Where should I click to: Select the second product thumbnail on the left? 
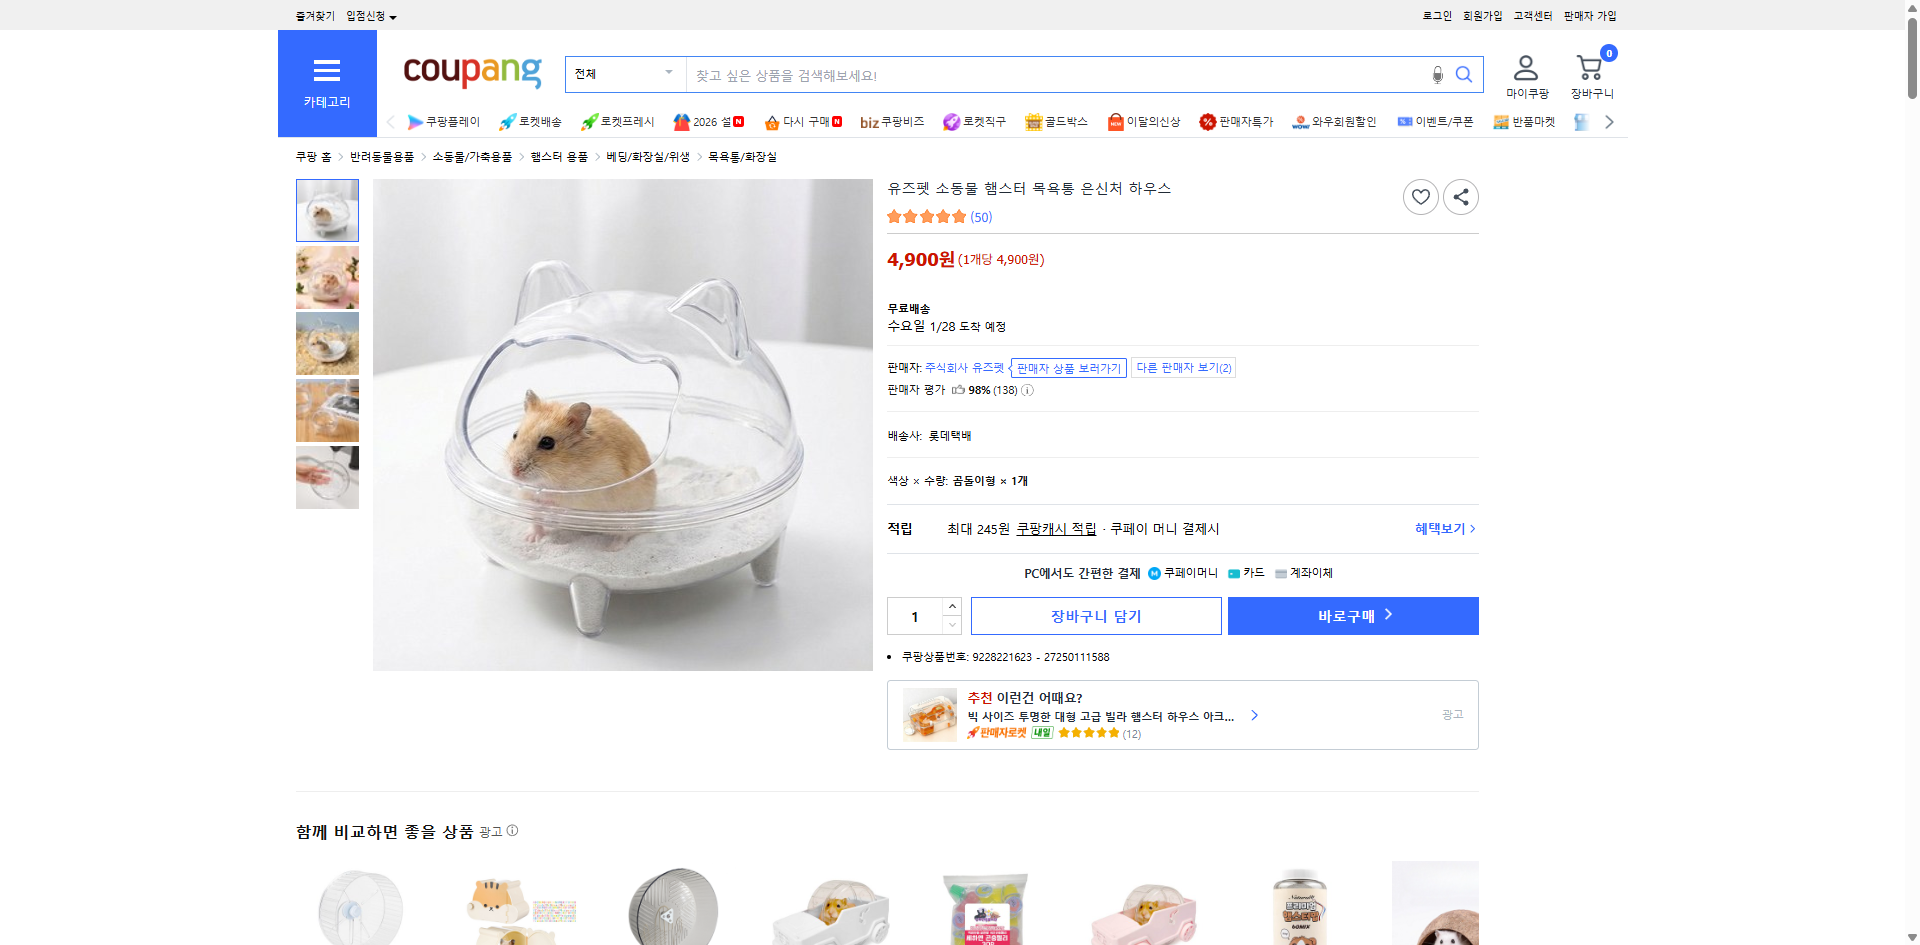pos(326,277)
